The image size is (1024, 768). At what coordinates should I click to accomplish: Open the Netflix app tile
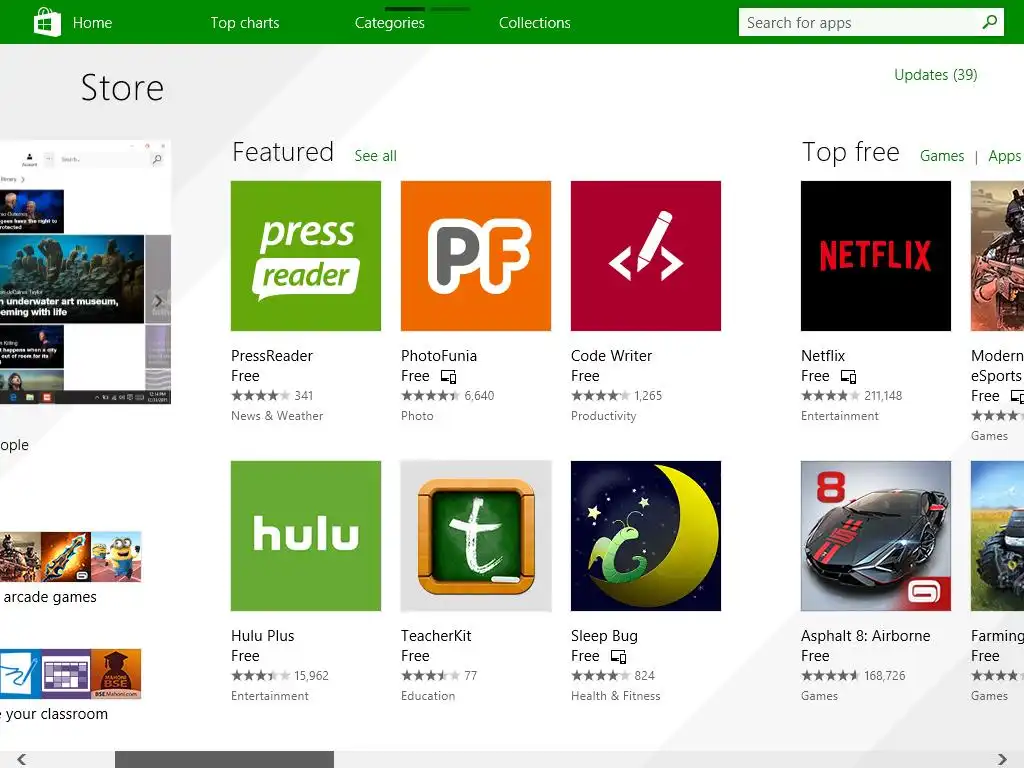tap(875, 256)
